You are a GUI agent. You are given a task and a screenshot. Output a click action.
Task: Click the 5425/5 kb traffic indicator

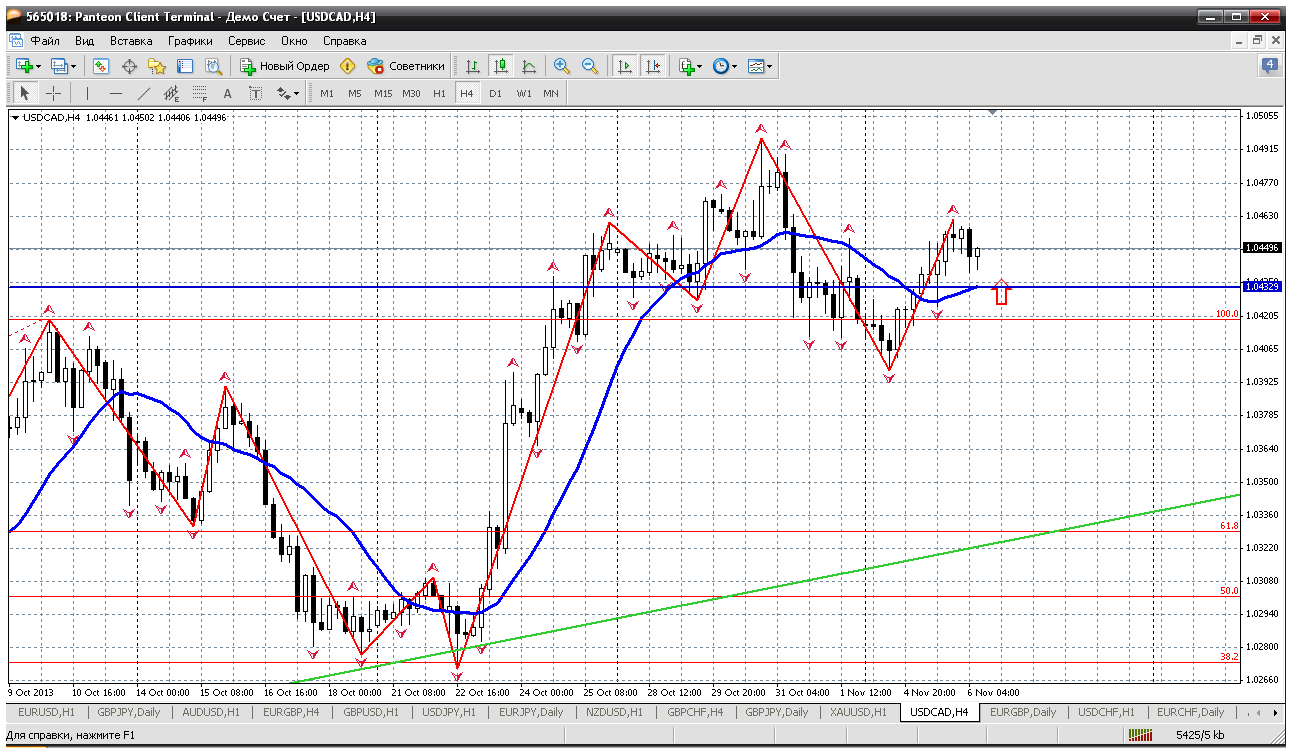(x=1200, y=736)
